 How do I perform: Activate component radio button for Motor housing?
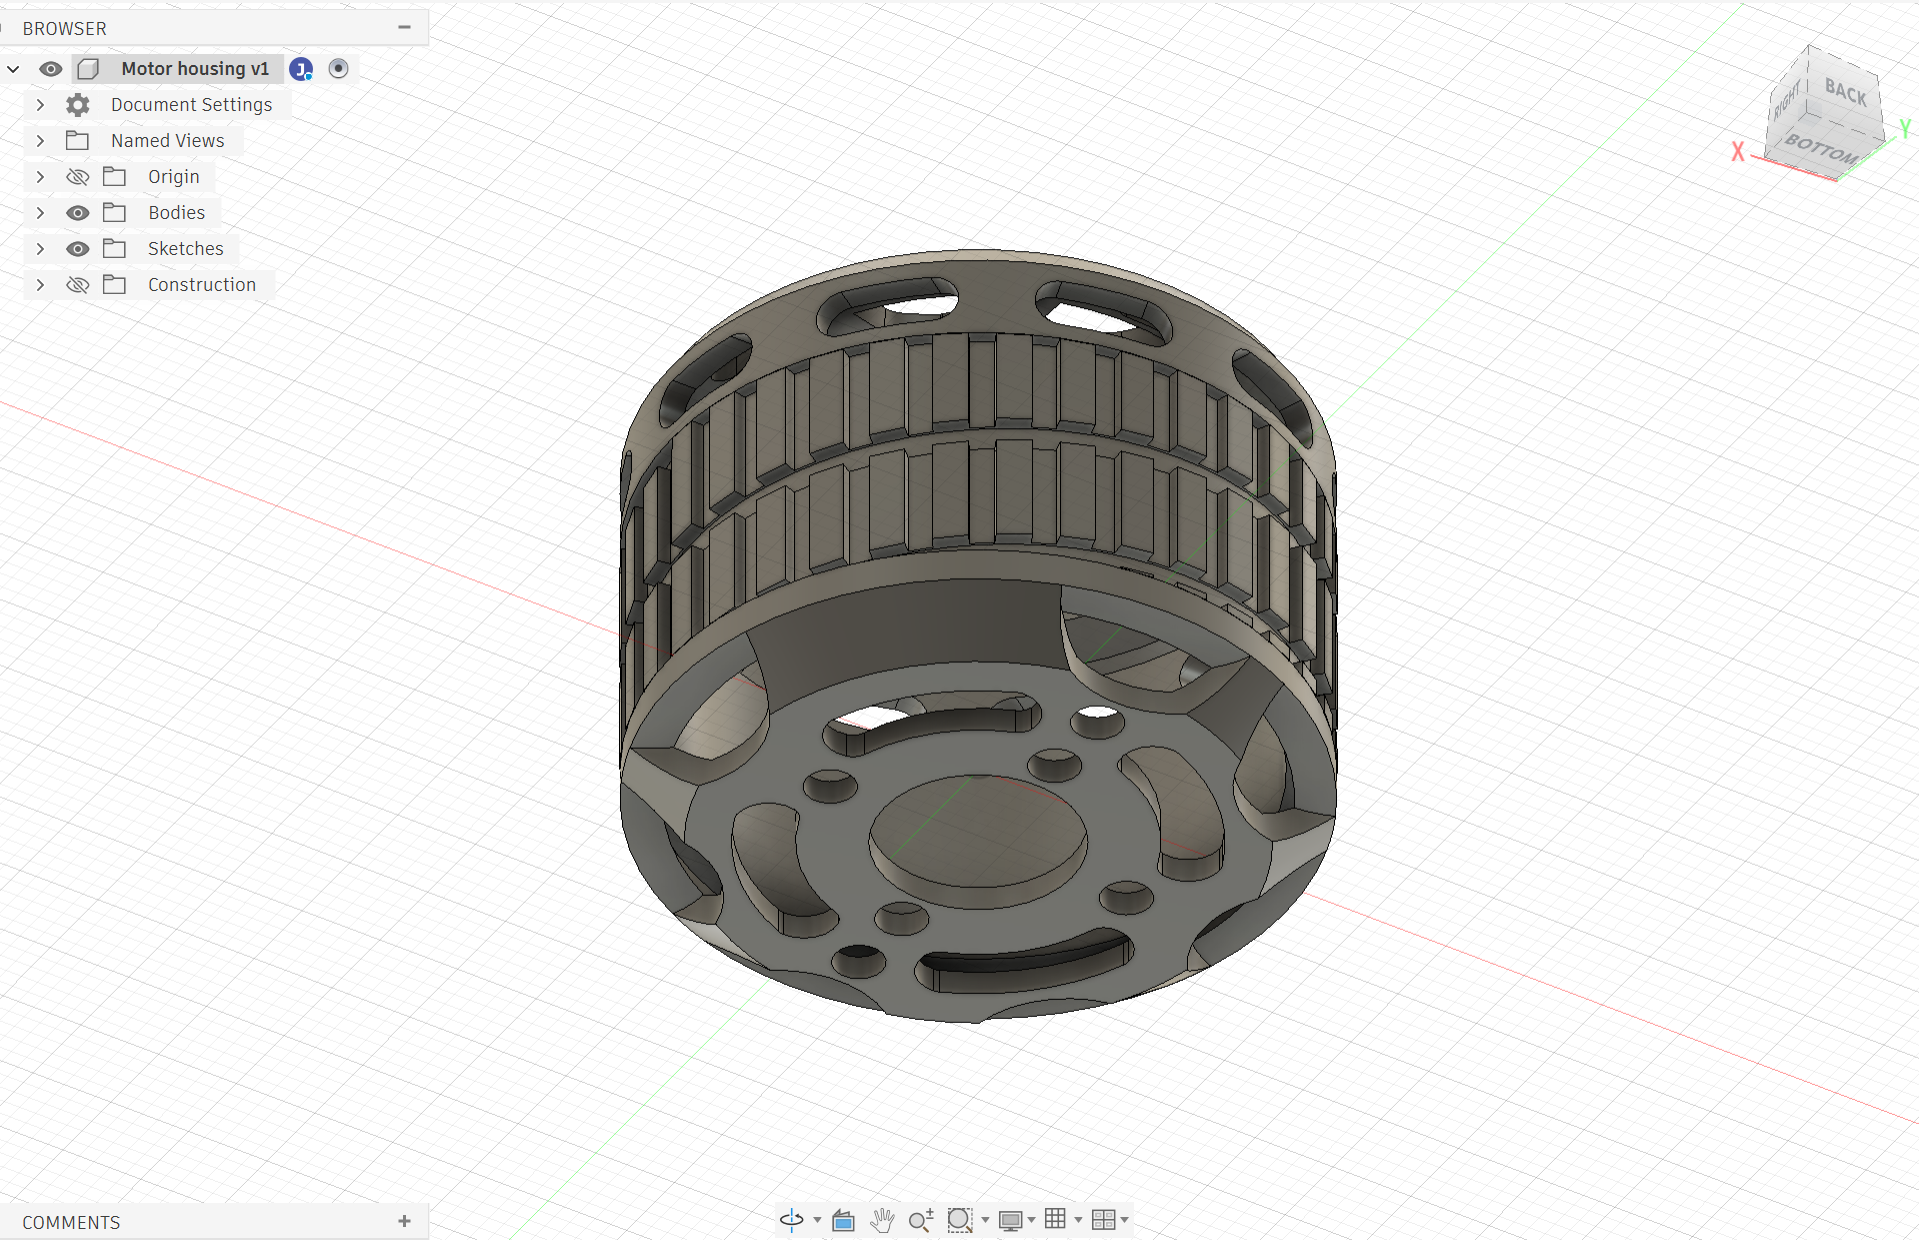pos(339,69)
